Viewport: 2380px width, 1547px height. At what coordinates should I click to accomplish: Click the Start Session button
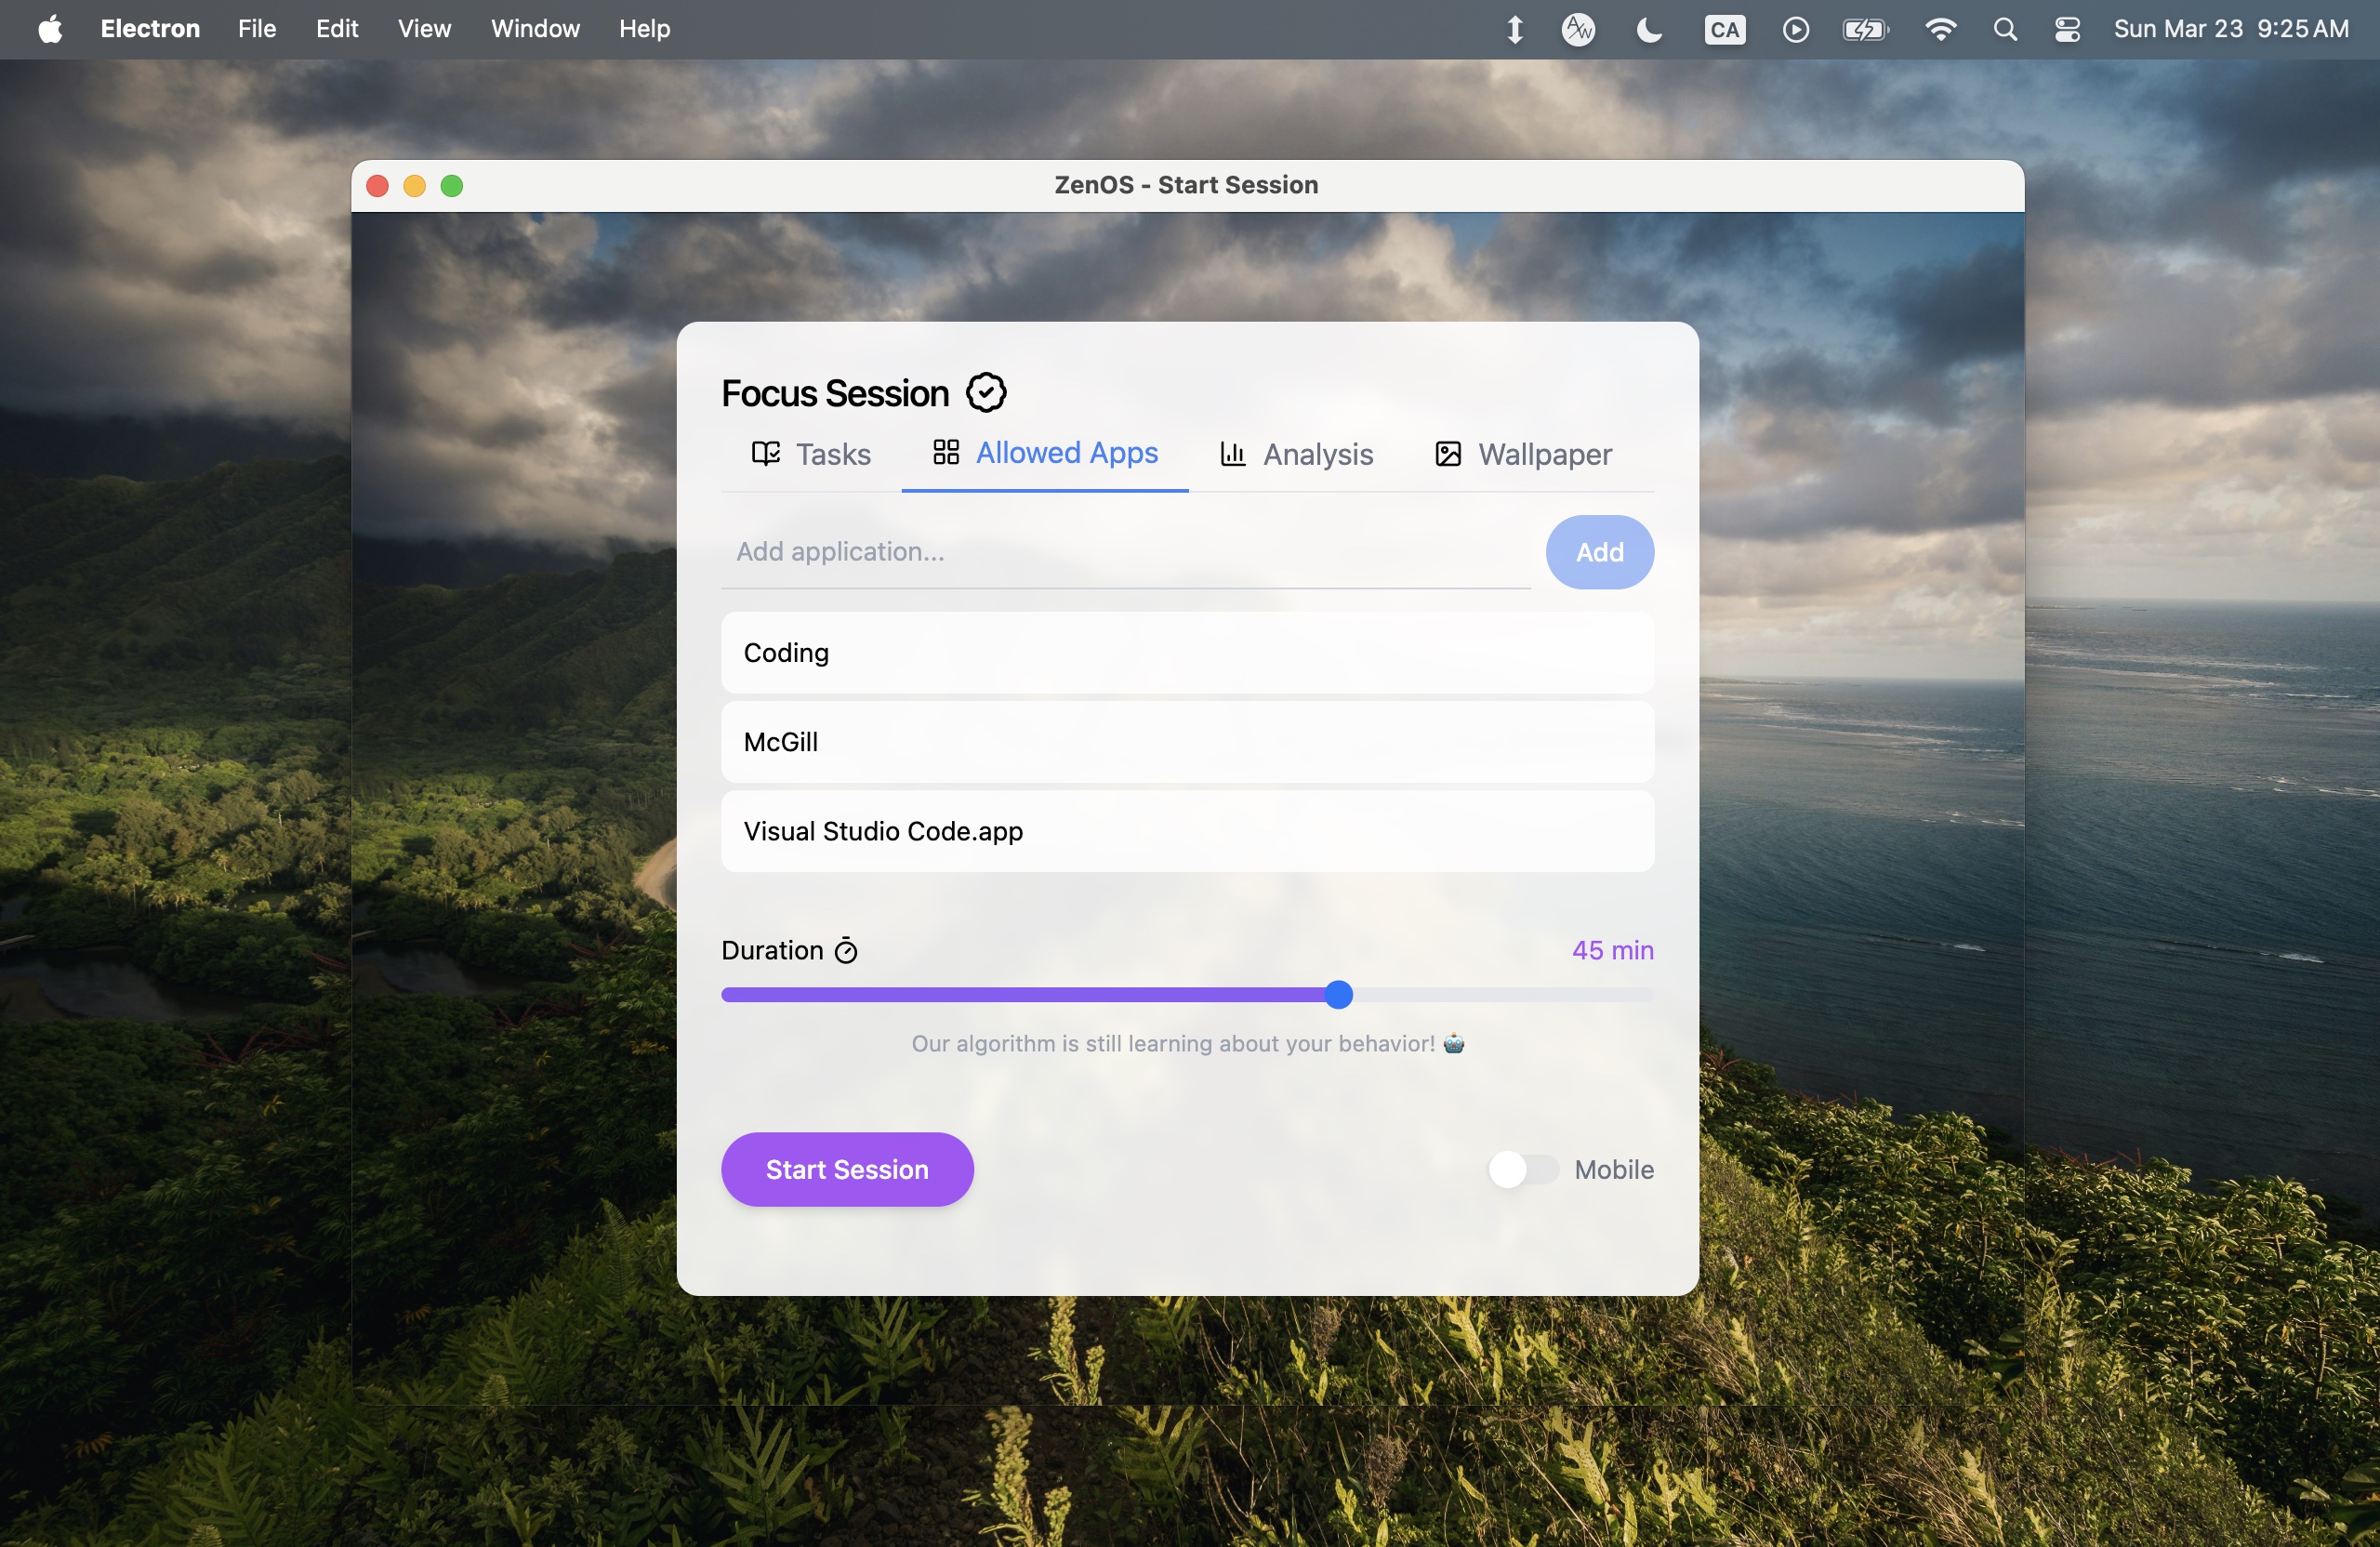[846, 1169]
